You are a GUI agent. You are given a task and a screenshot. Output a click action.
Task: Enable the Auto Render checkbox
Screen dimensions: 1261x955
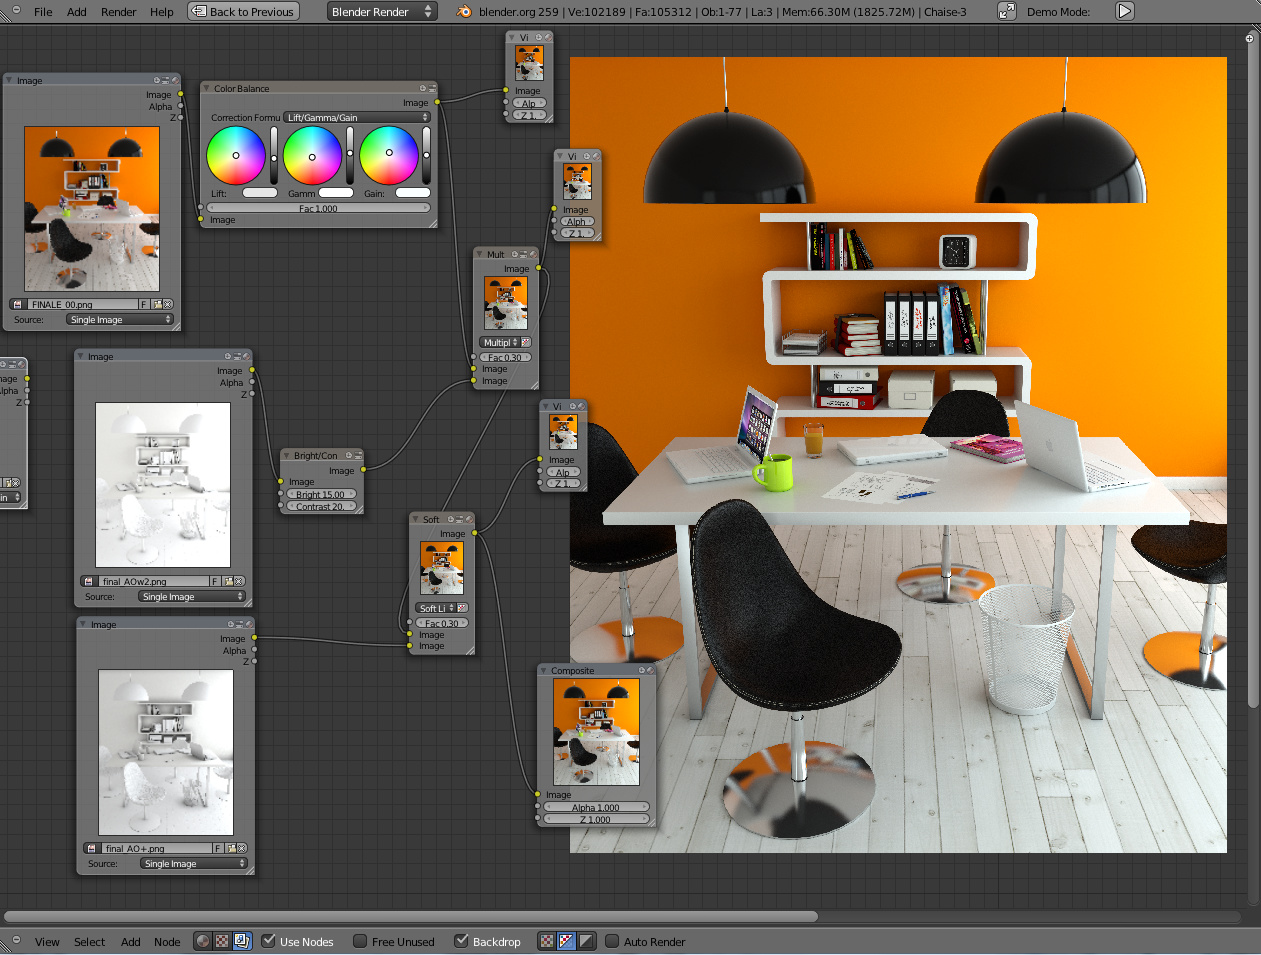[x=612, y=941]
